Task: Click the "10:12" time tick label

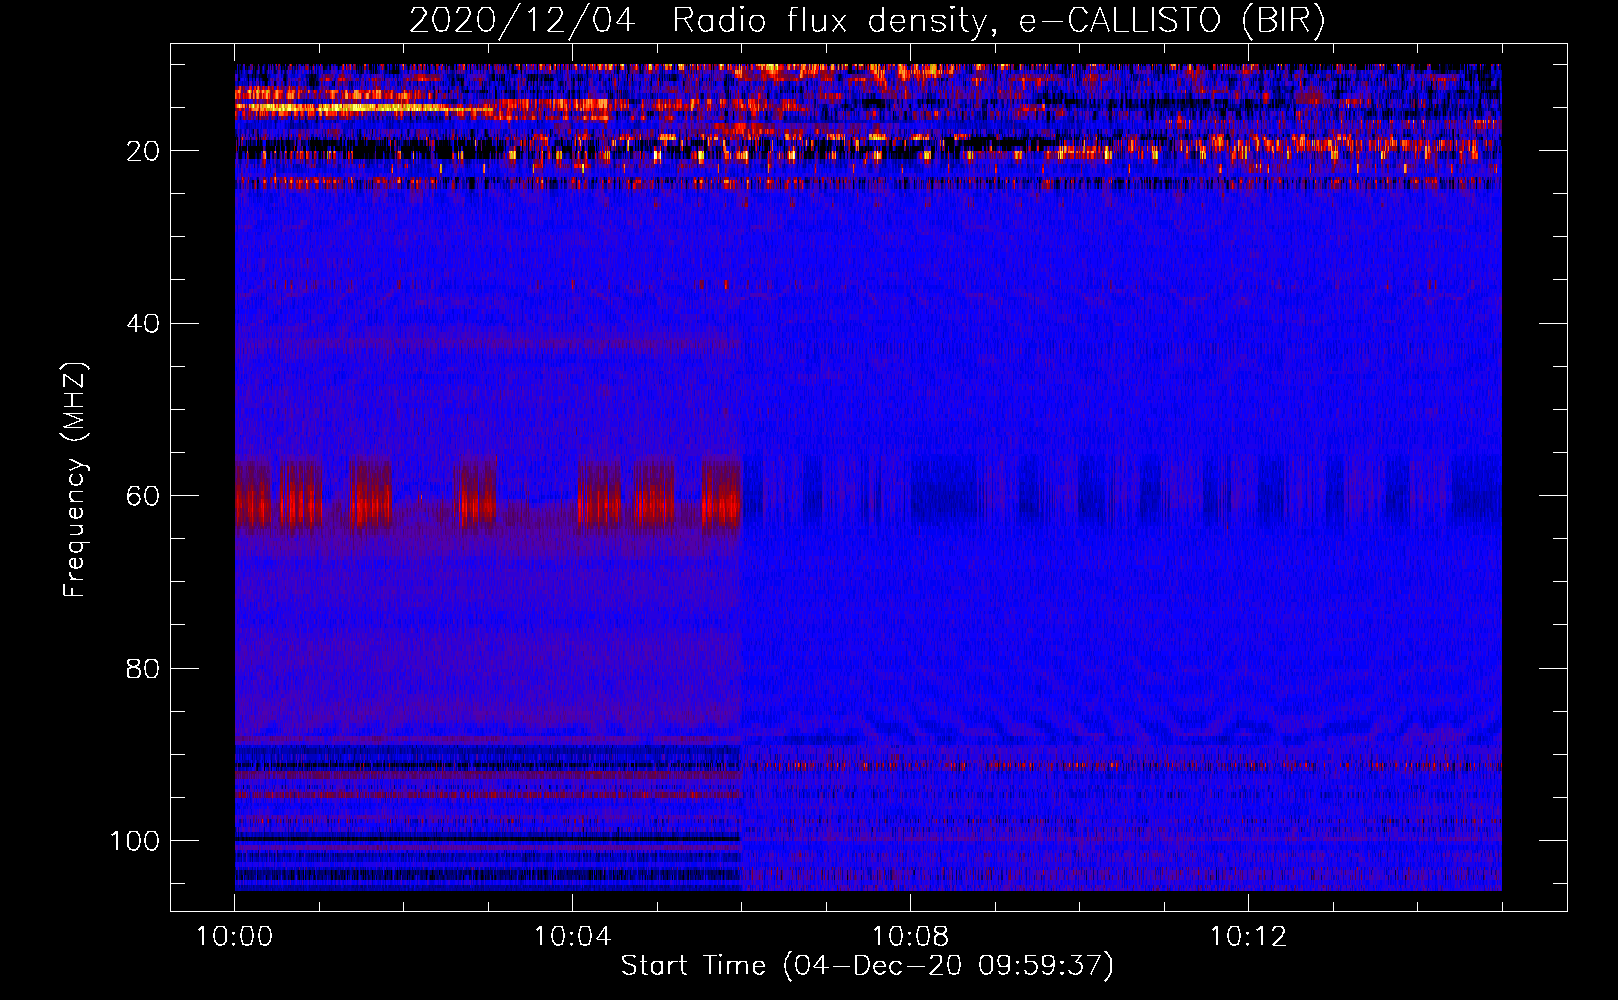Action: click(x=1248, y=937)
